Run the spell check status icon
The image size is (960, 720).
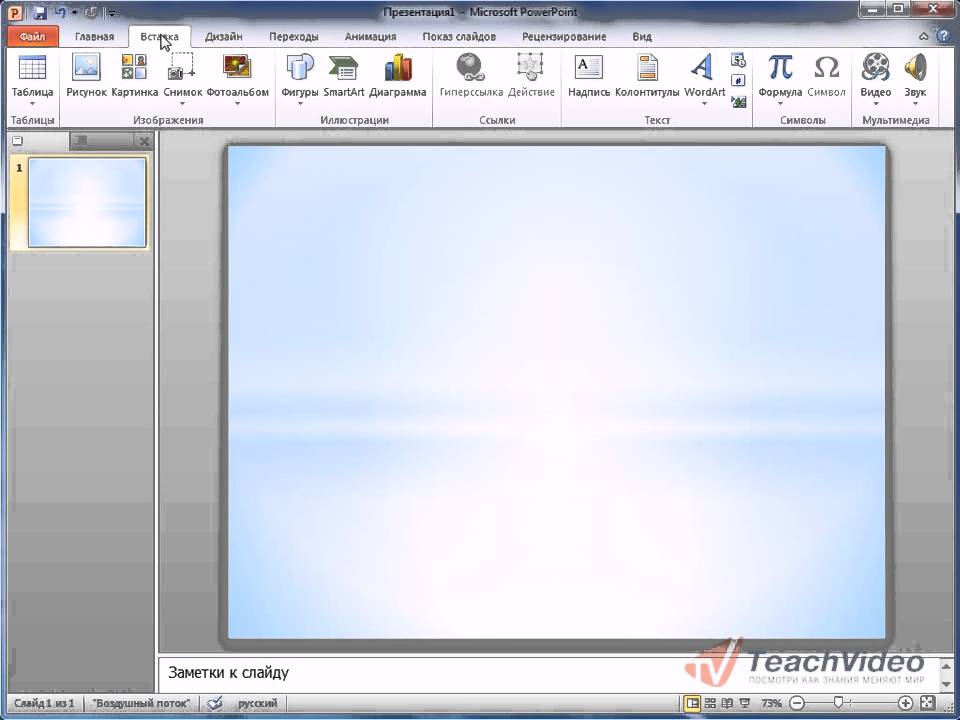(x=215, y=703)
